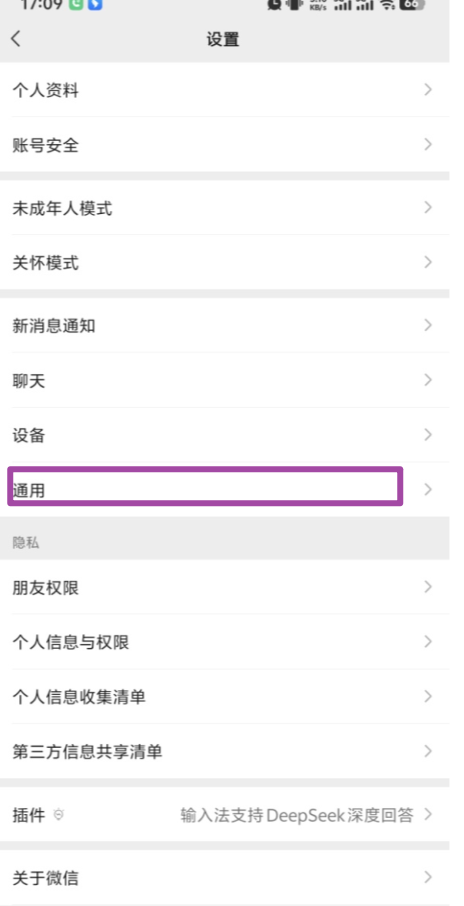Open 账号安全 settings
Image resolution: width=464 pixels, height=906 pixels.
coord(224,144)
